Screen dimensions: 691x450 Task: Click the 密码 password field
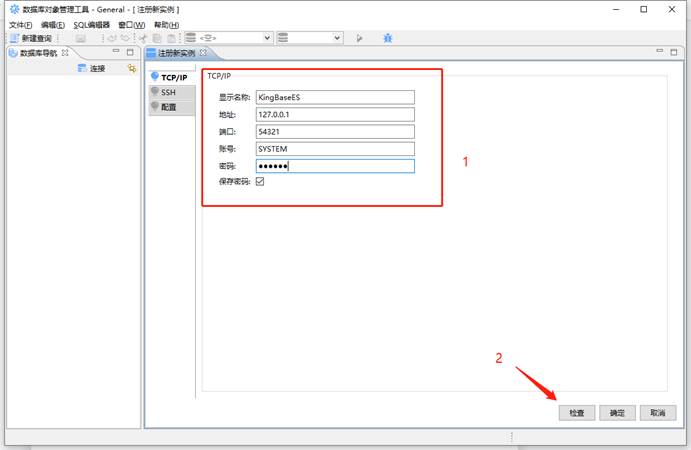(335, 166)
